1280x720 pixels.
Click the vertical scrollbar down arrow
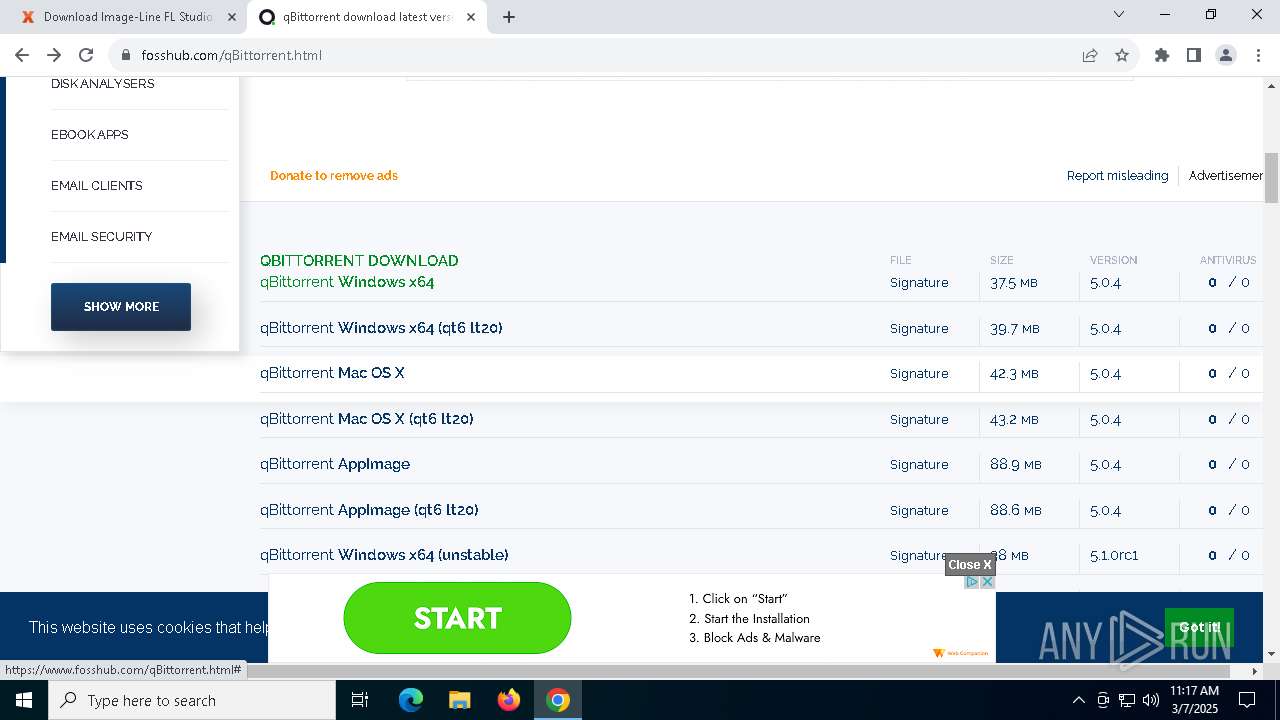pos(1271,654)
